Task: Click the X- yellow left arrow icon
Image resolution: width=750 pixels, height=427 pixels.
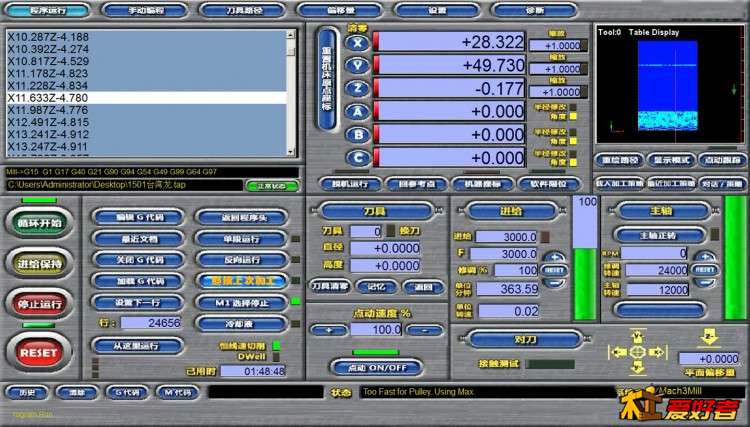Action: 618,352
